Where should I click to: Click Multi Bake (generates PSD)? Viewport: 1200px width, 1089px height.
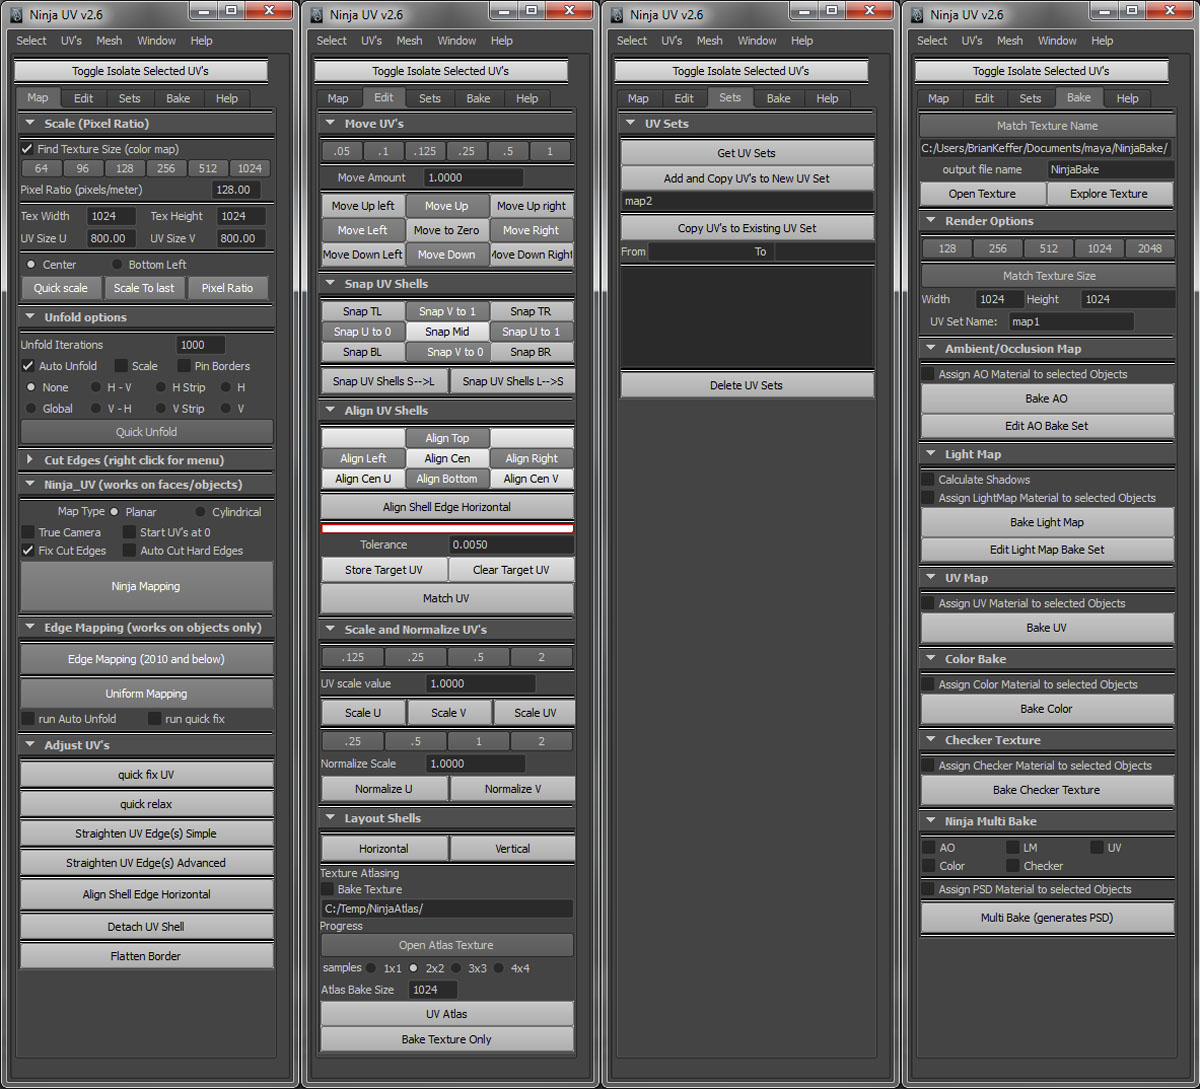click(1047, 918)
